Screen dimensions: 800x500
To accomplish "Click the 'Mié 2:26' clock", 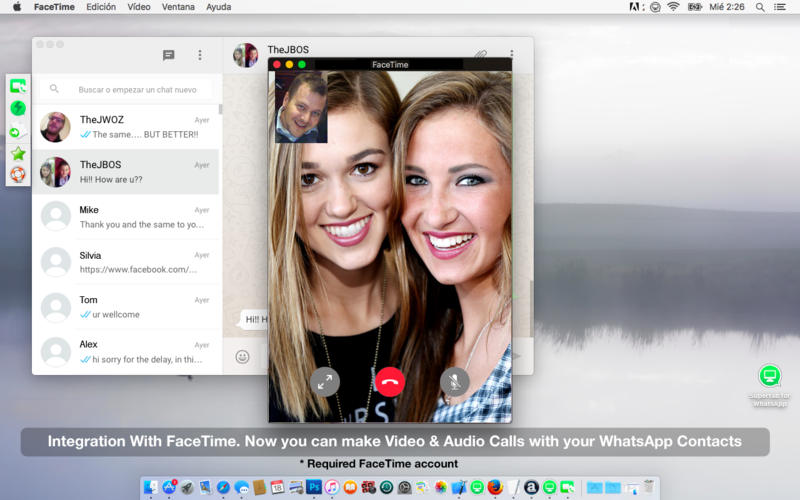I will click(727, 7).
